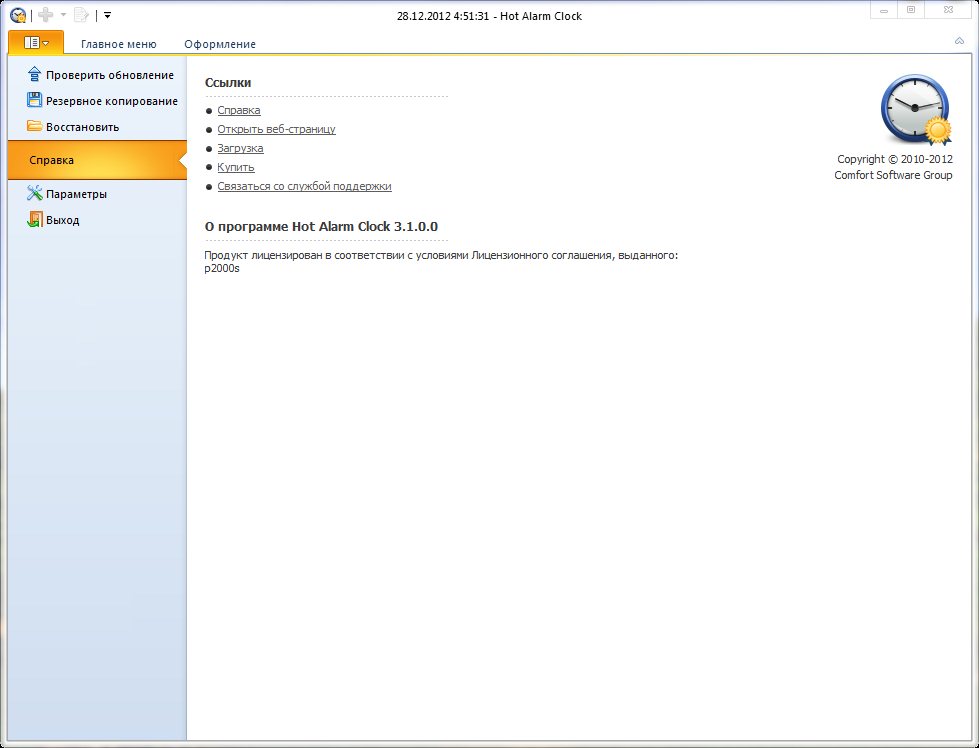Open the orange application menu tab

coord(36,42)
